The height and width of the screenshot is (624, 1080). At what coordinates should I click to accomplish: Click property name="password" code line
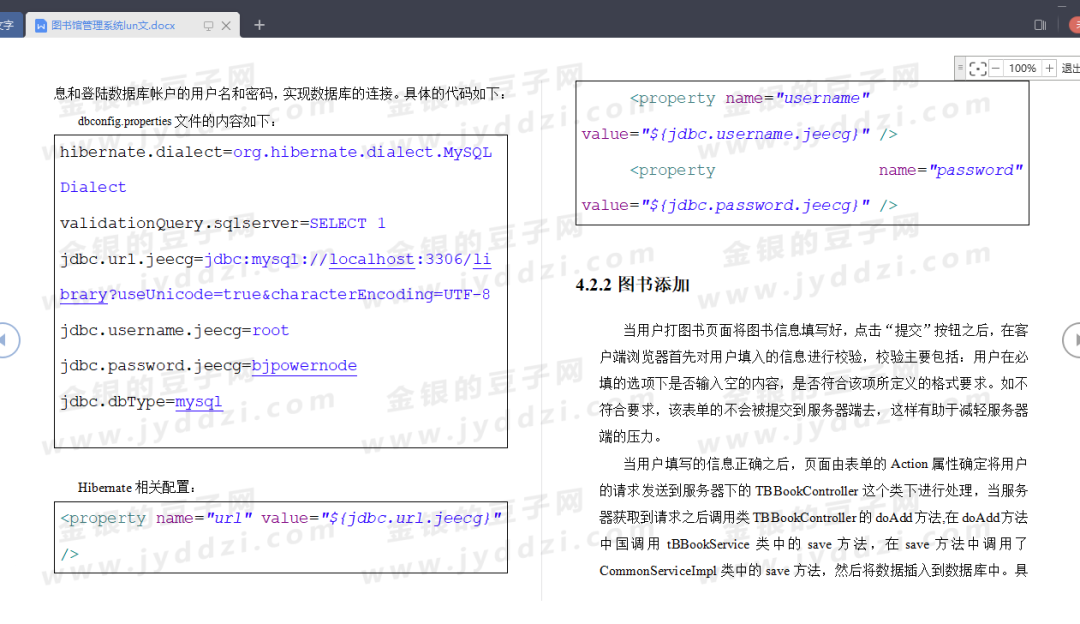pyautogui.click(x=826, y=170)
